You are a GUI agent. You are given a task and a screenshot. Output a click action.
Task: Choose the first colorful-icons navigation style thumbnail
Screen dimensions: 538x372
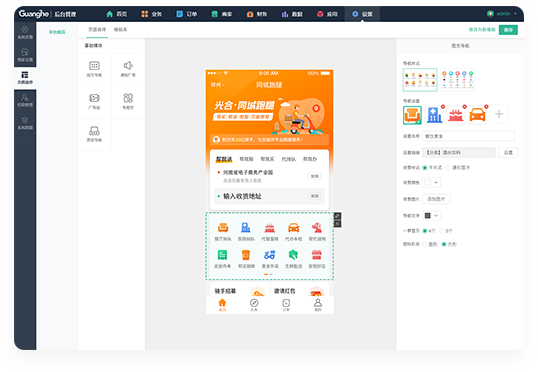420,80
